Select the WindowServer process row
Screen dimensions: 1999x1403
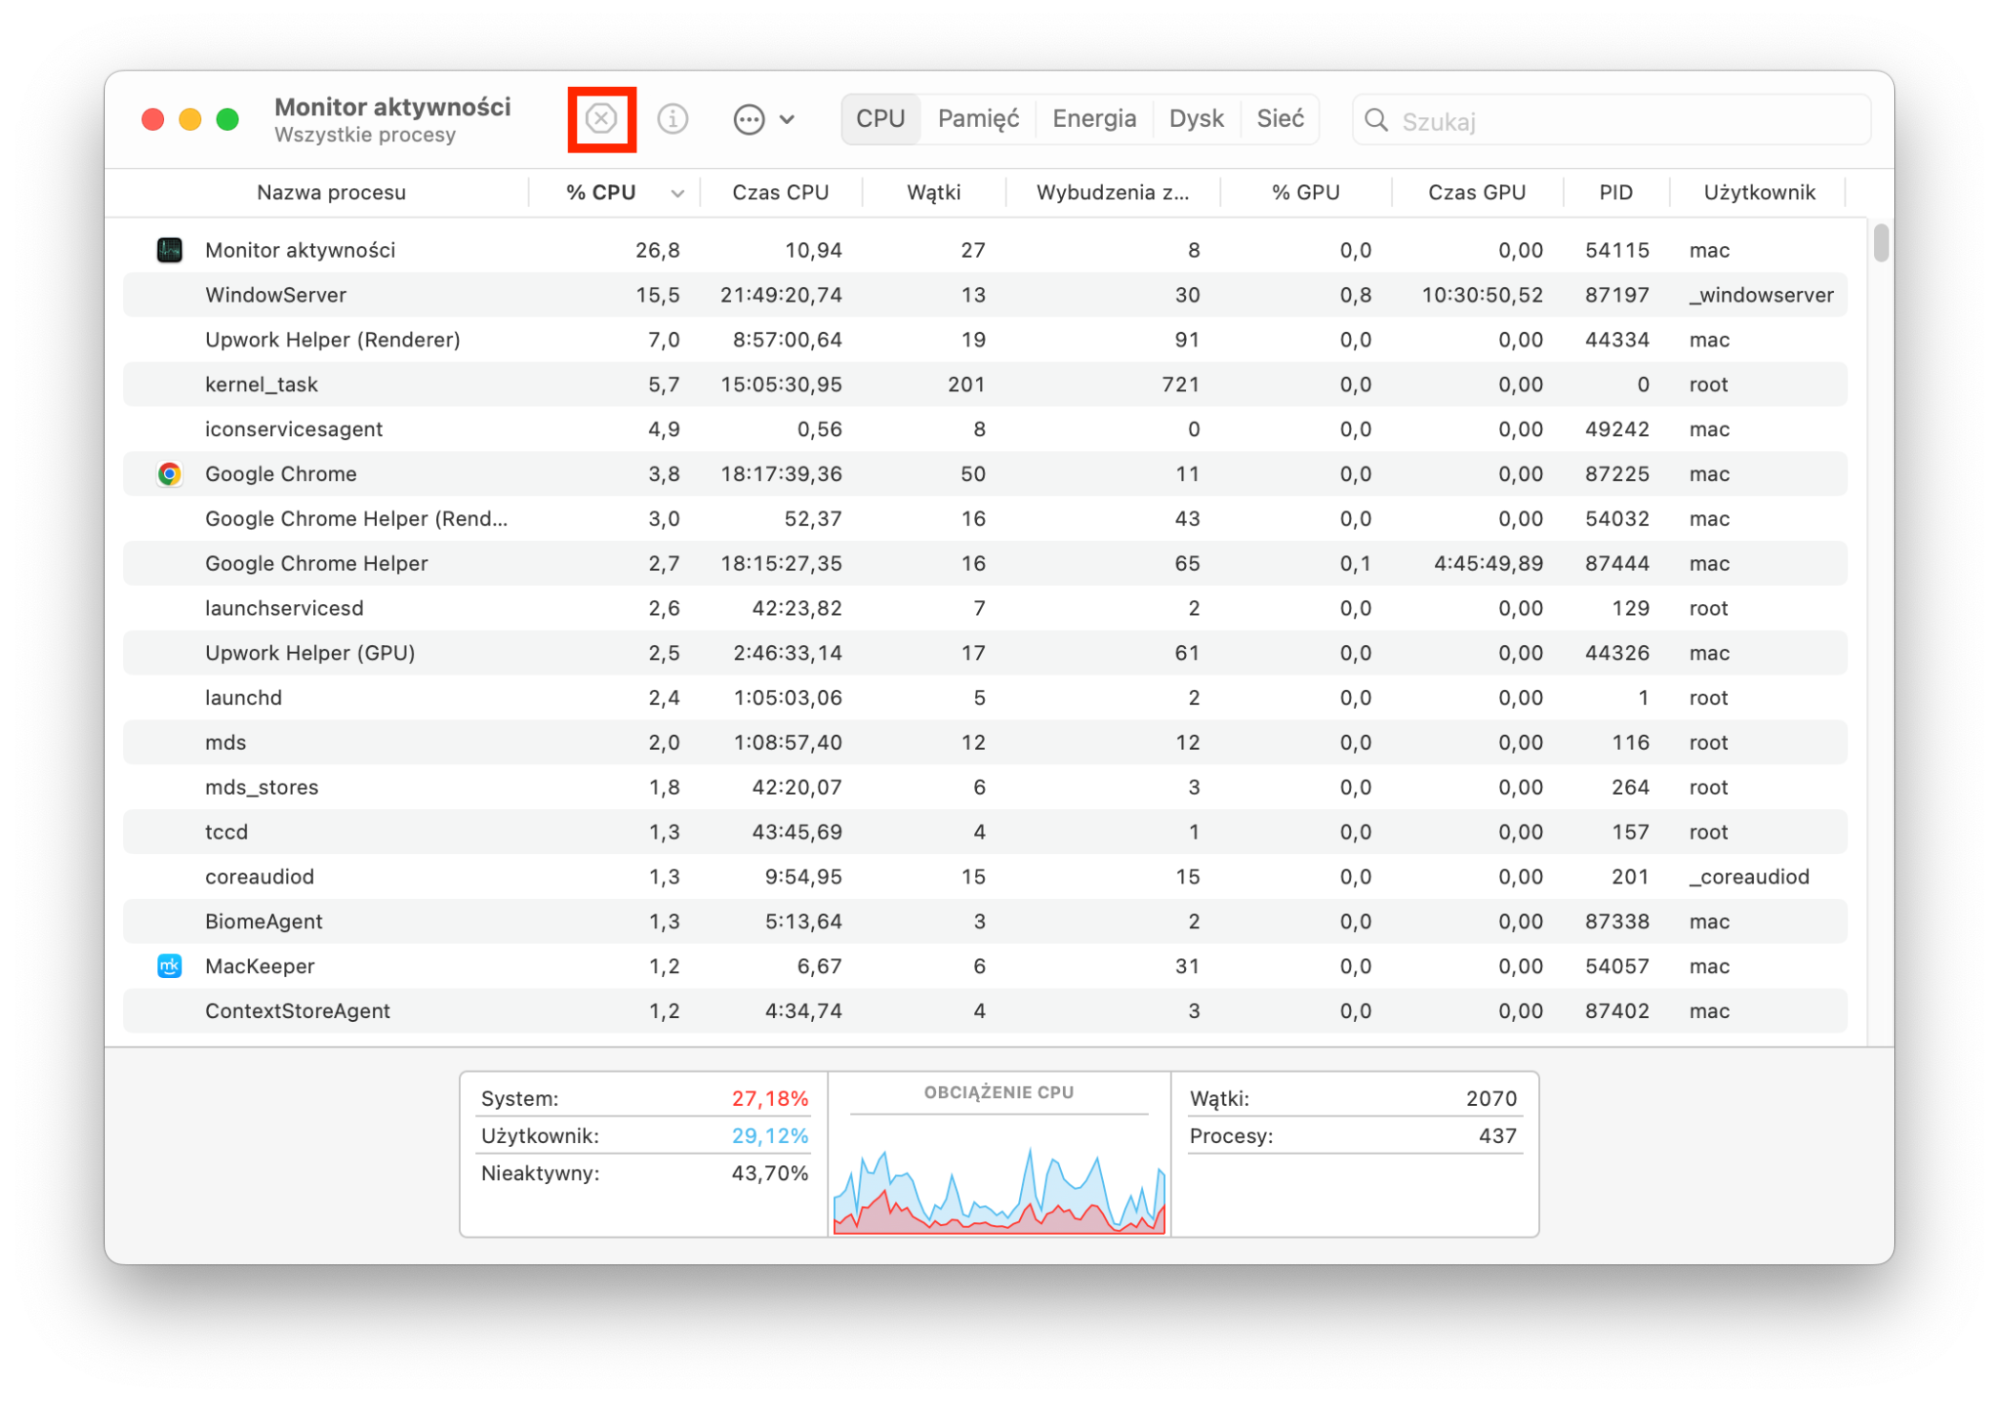coord(985,295)
